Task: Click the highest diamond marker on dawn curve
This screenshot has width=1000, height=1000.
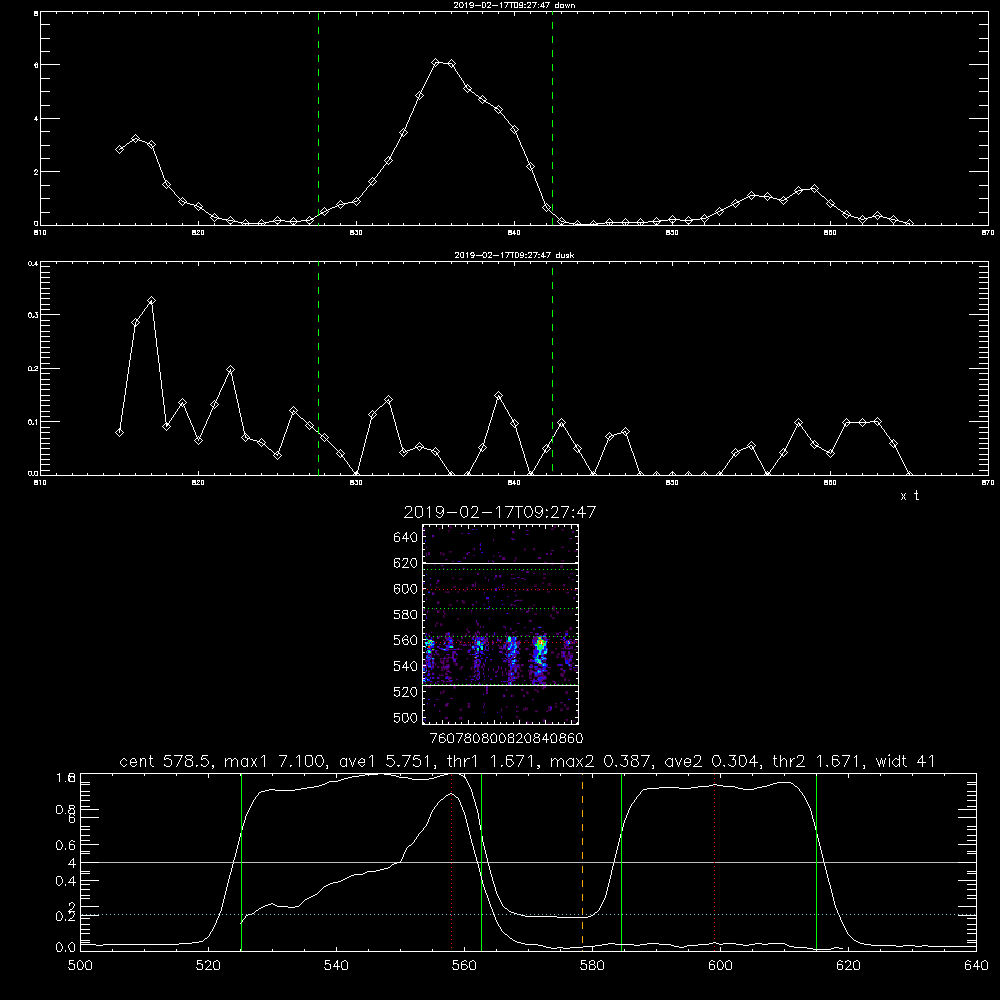Action: pyautogui.click(x=436, y=62)
